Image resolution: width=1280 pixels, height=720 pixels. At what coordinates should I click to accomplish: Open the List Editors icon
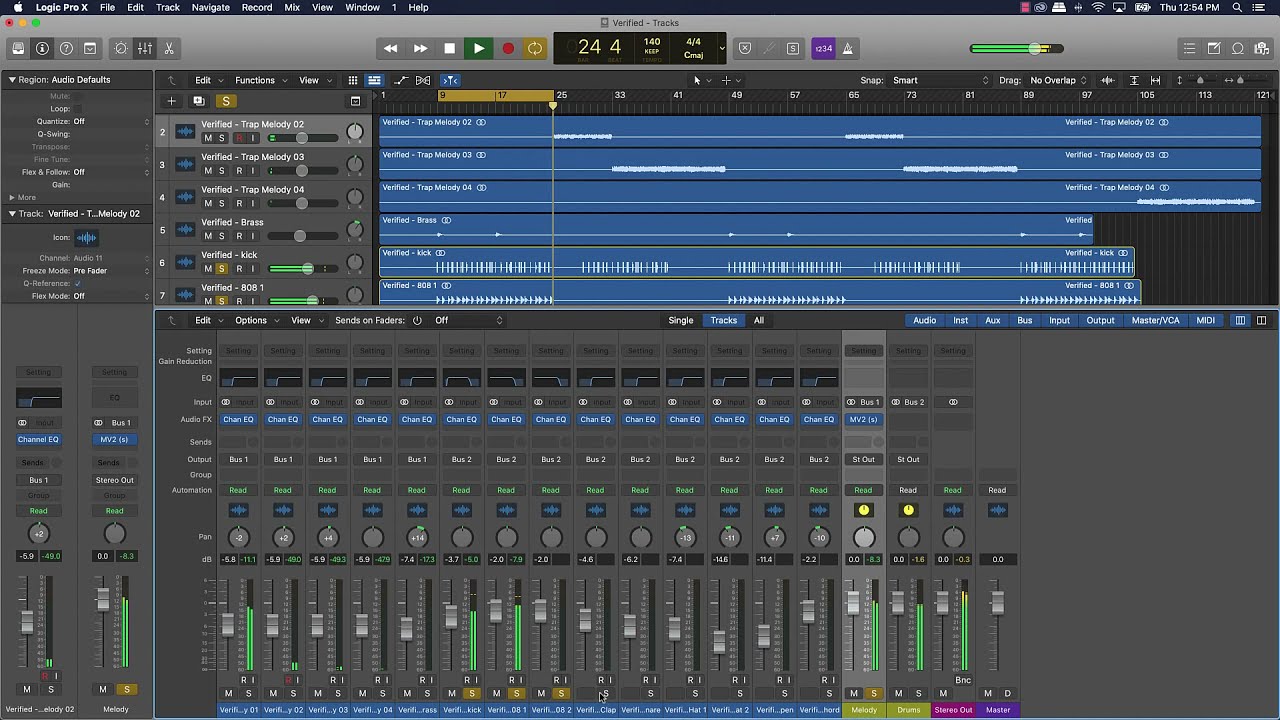[1190, 48]
